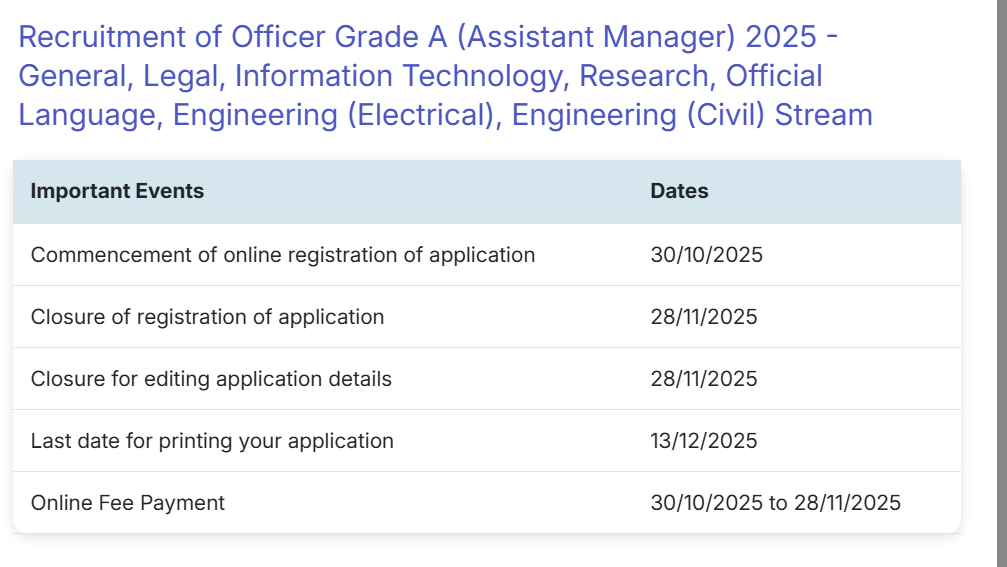
Task: Click the date for Closure for editing
Action: tap(704, 379)
